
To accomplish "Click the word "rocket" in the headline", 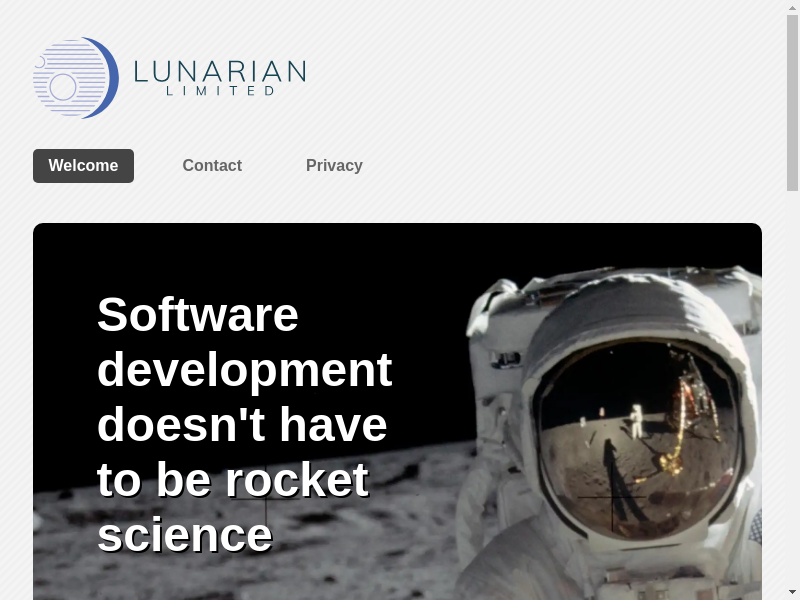I will click(x=297, y=480).
